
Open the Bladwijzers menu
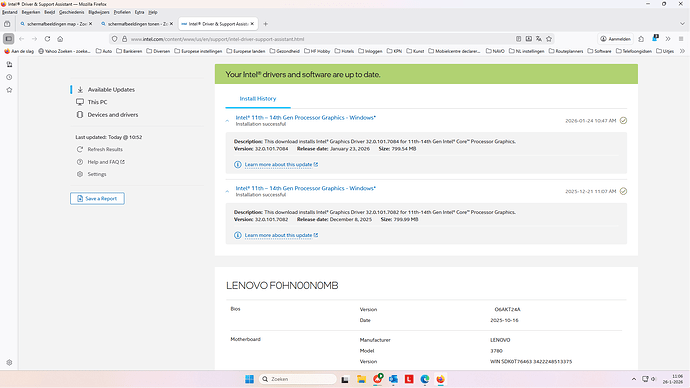click(x=99, y=12)
